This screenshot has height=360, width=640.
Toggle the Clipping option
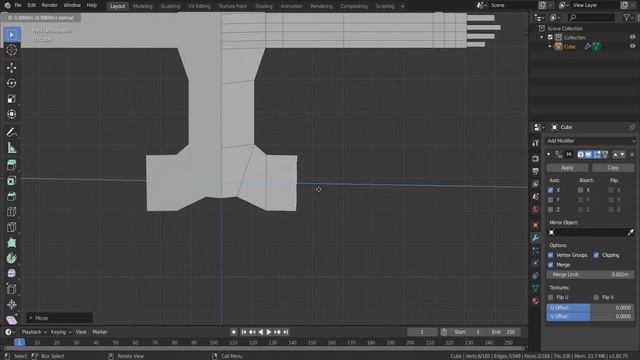point(596,255)
